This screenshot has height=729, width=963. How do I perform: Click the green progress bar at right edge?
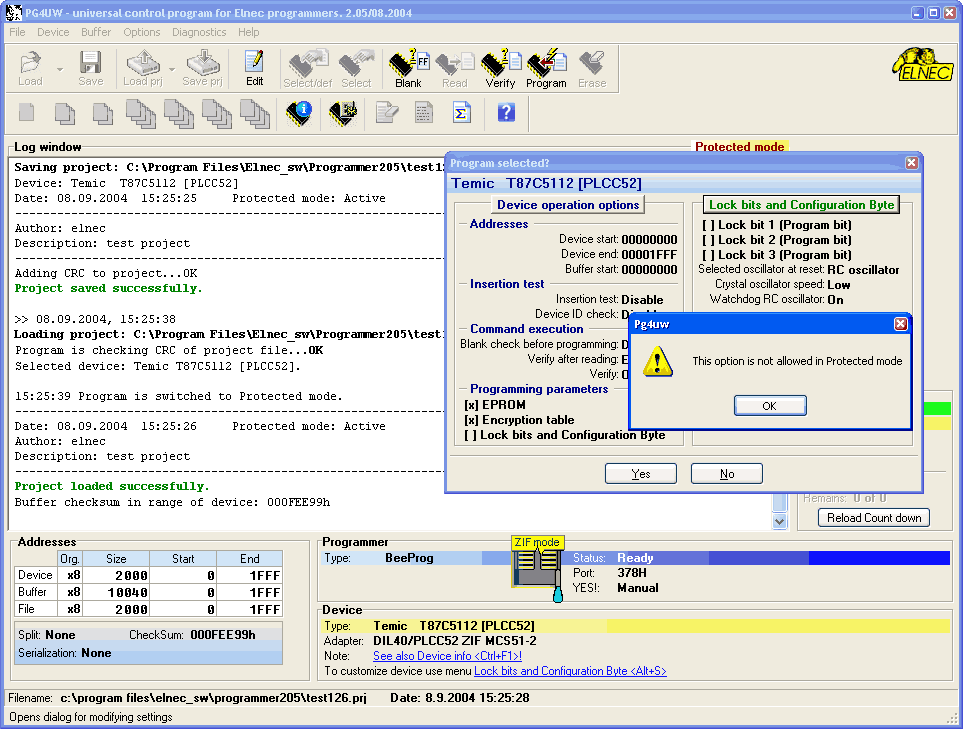coord(938,408)
